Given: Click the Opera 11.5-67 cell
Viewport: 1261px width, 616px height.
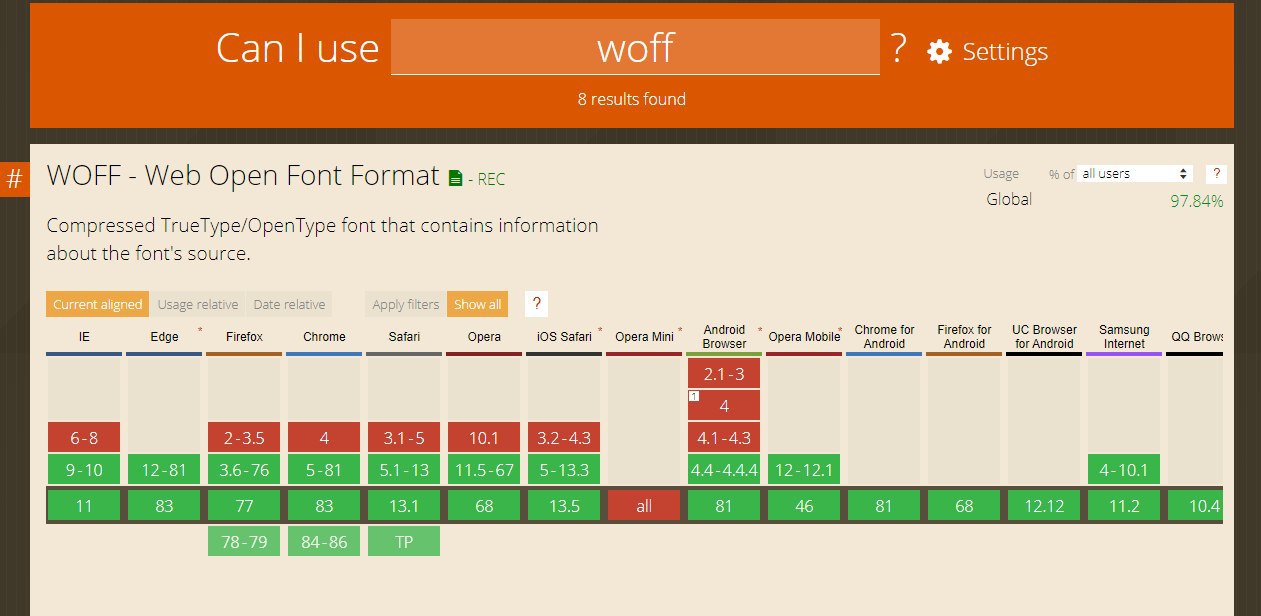Looking at the screenshot, I should (484, 469).
